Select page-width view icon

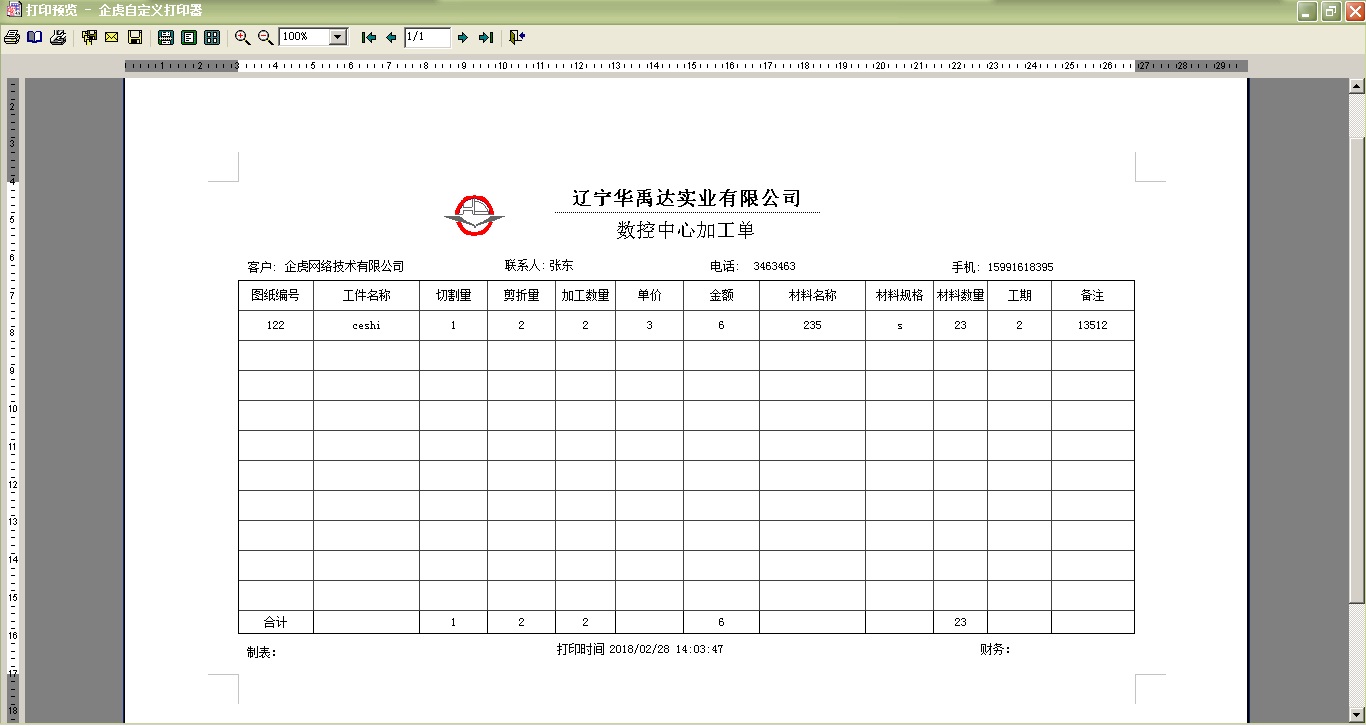166,37
